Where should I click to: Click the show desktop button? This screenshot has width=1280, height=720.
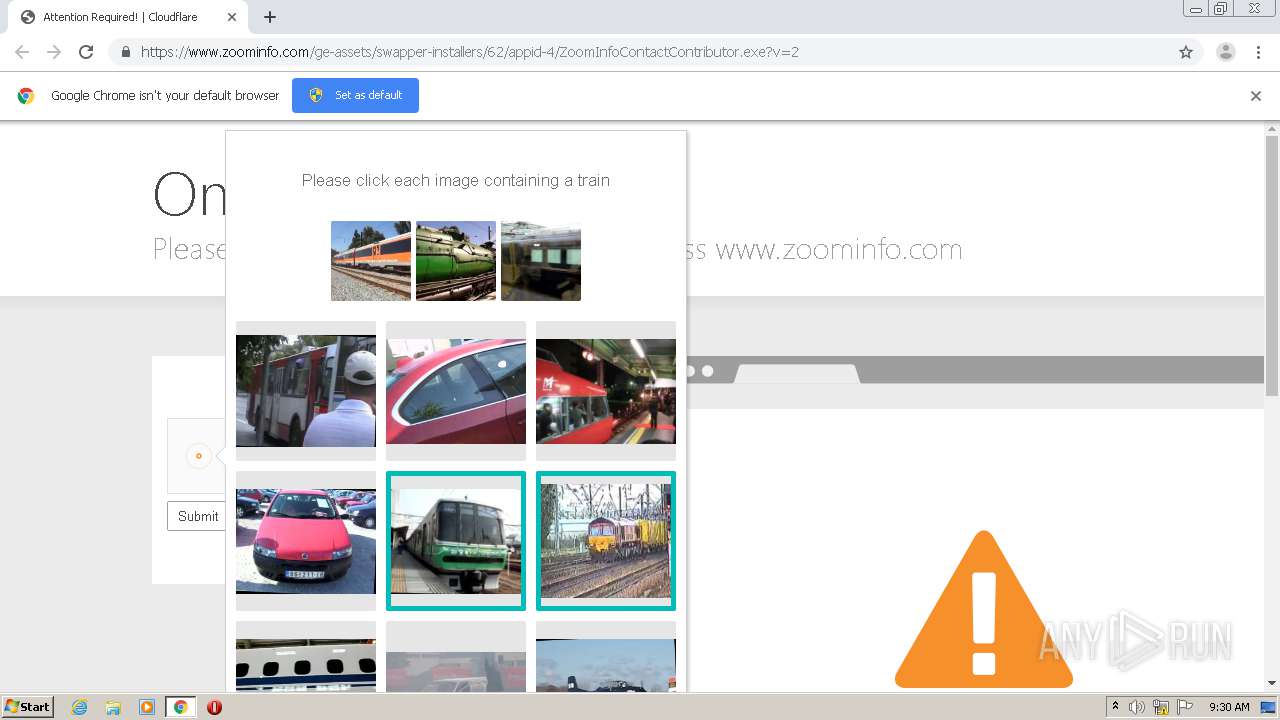coord(1268,707)
